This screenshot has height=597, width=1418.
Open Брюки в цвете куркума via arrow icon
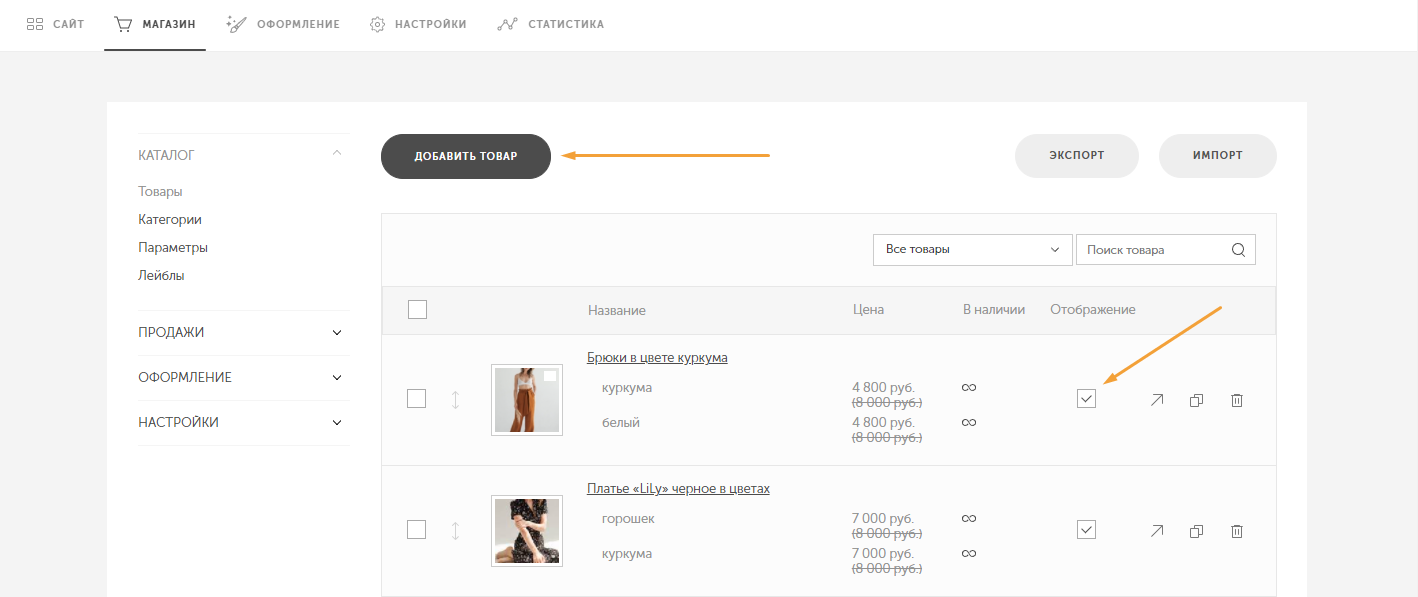[1157, 400]
